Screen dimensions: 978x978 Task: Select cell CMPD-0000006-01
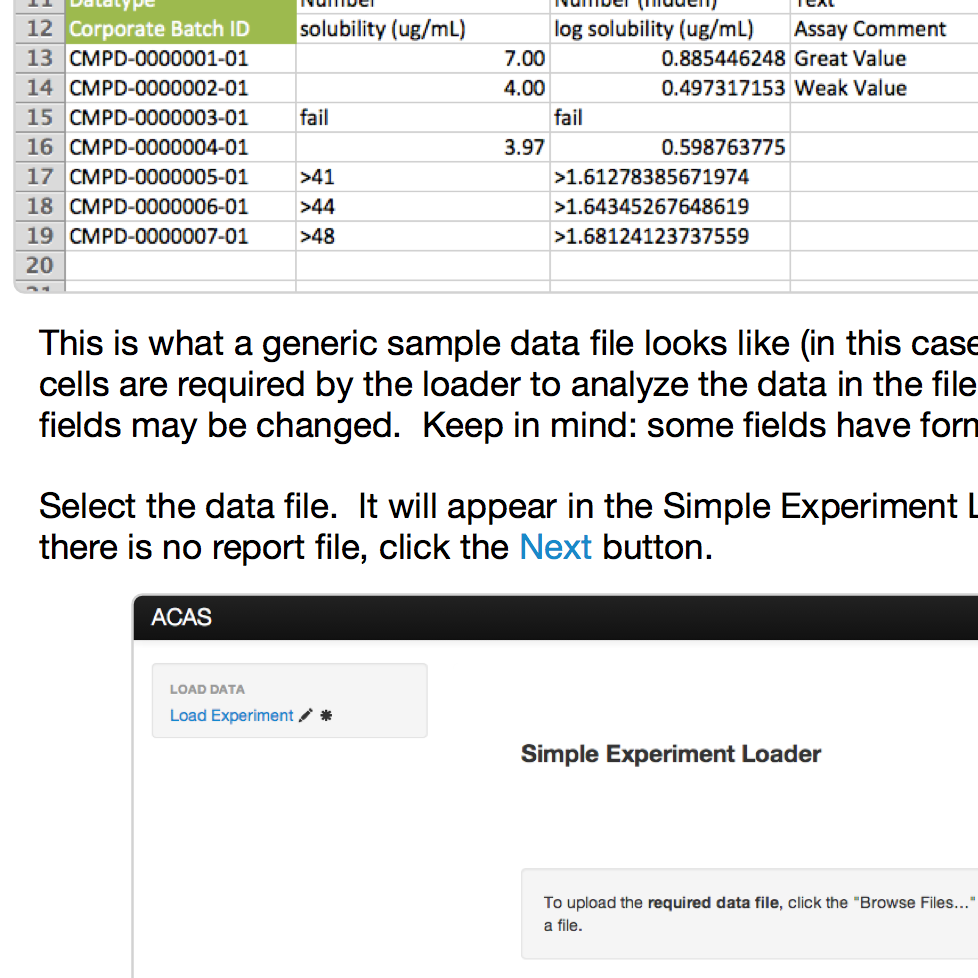(180, 206)
